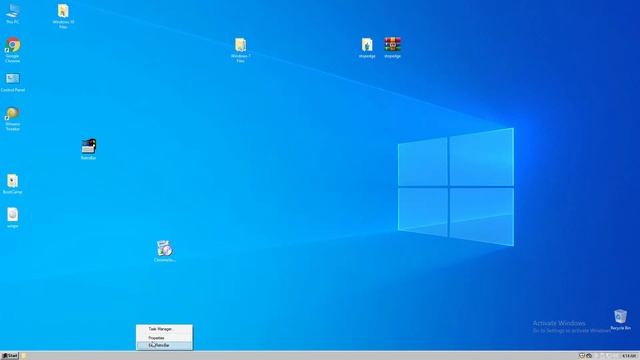
Task: Select the Control Panel desktop icon
Action: pos(13,82)
